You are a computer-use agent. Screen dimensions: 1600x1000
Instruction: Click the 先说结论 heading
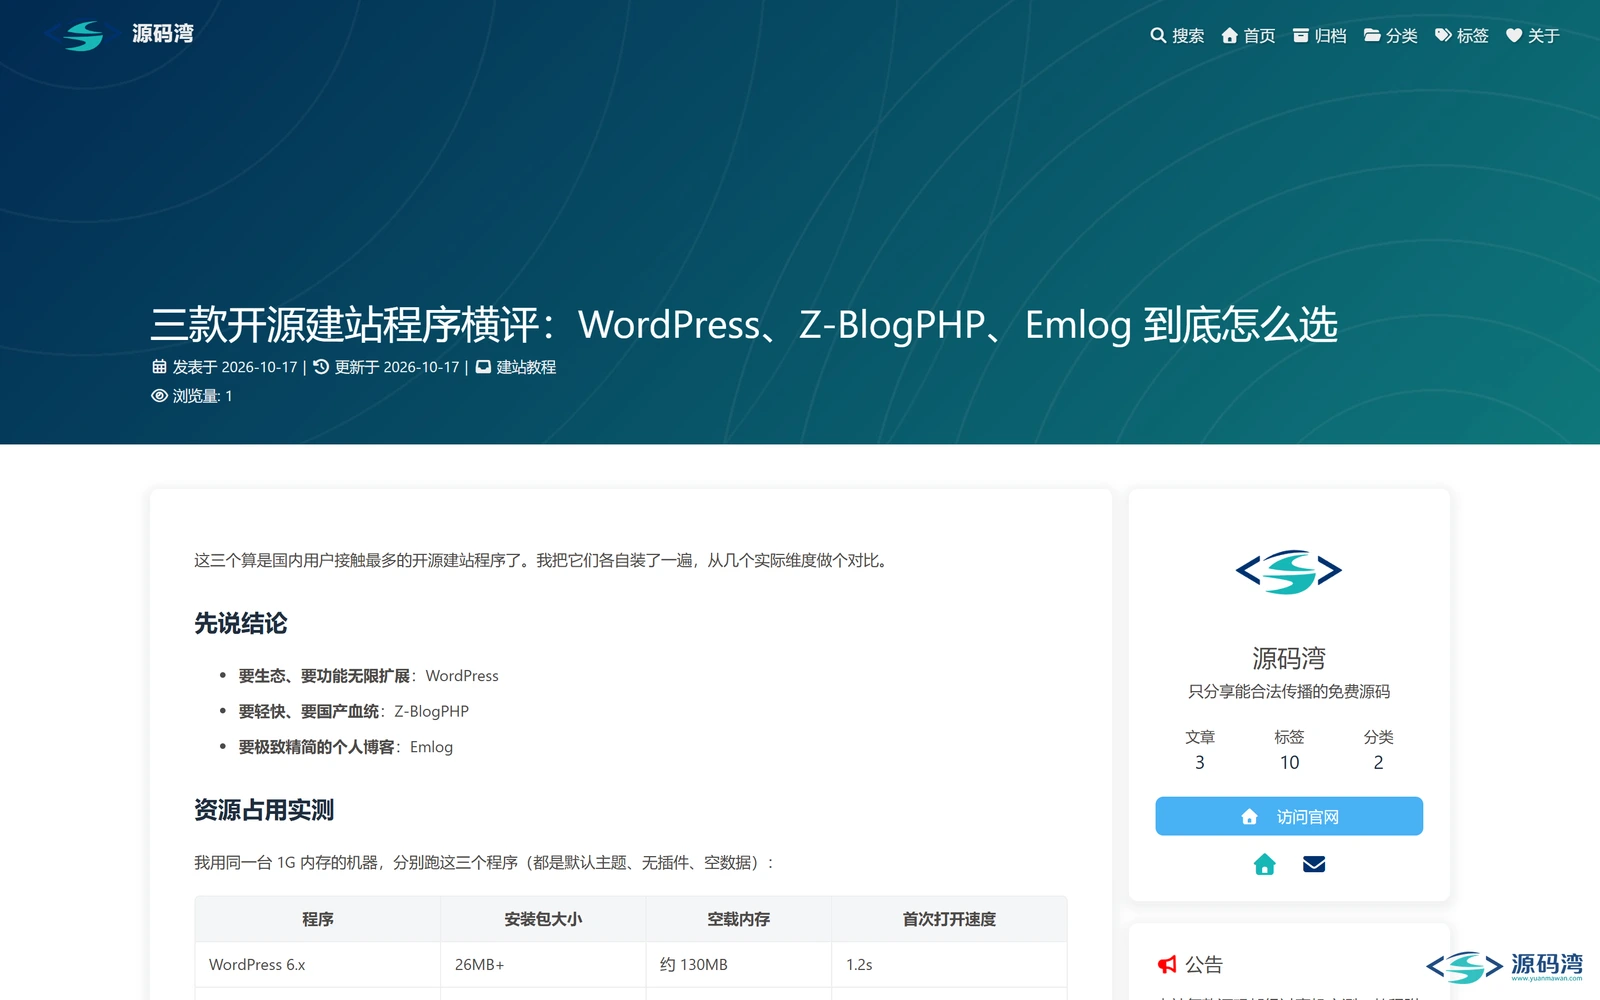pos(241,624)
